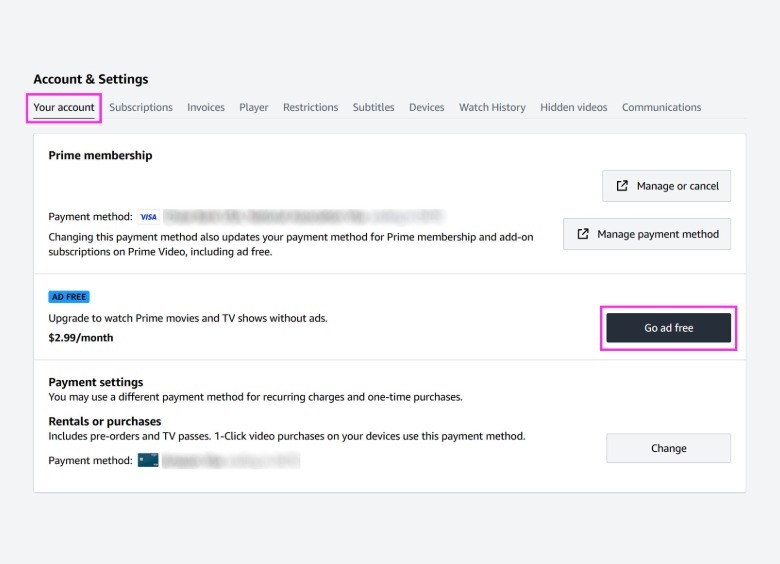Open the Watch History tab
The height and width of the screenshot is (564, 780).
click(492, 107)
